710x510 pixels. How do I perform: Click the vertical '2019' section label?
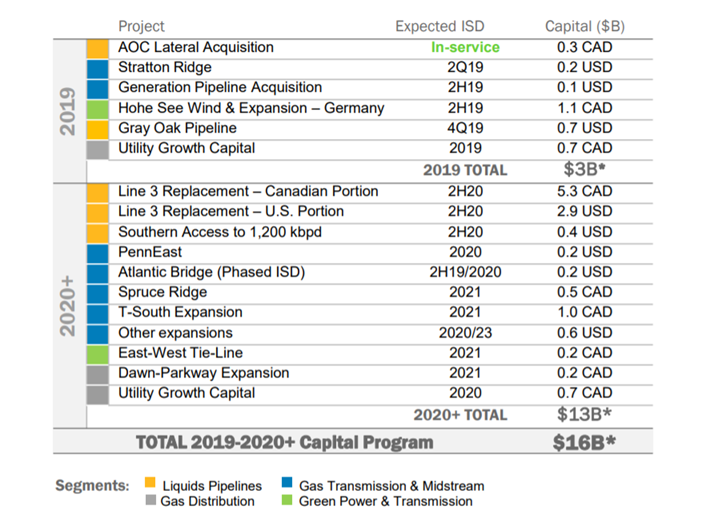(x=67, y=111)
